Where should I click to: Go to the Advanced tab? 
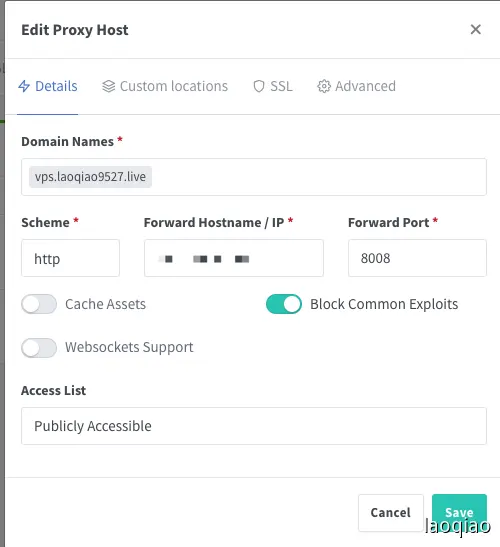356,86
